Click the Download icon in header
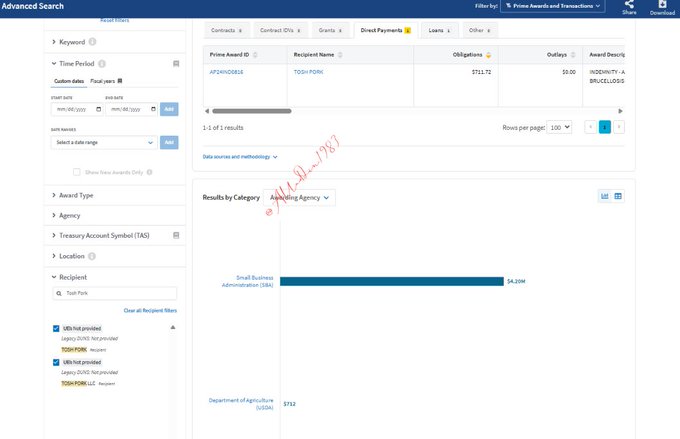 pyautogui.click(x=662, y=5)
